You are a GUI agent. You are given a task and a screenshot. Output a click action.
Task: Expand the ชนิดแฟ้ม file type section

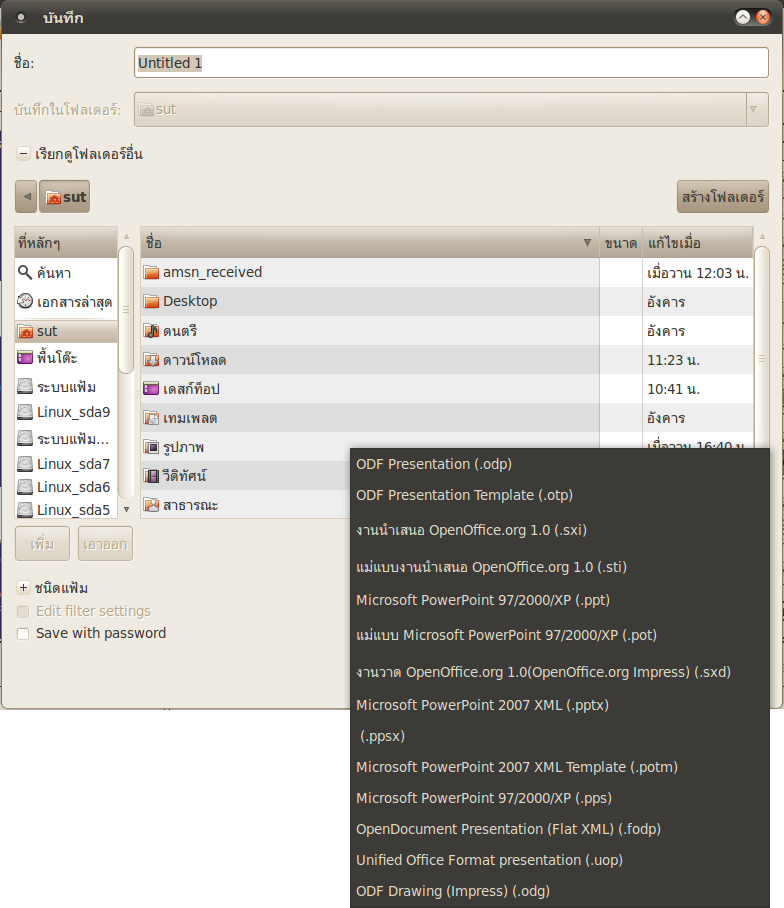[23, 588]
